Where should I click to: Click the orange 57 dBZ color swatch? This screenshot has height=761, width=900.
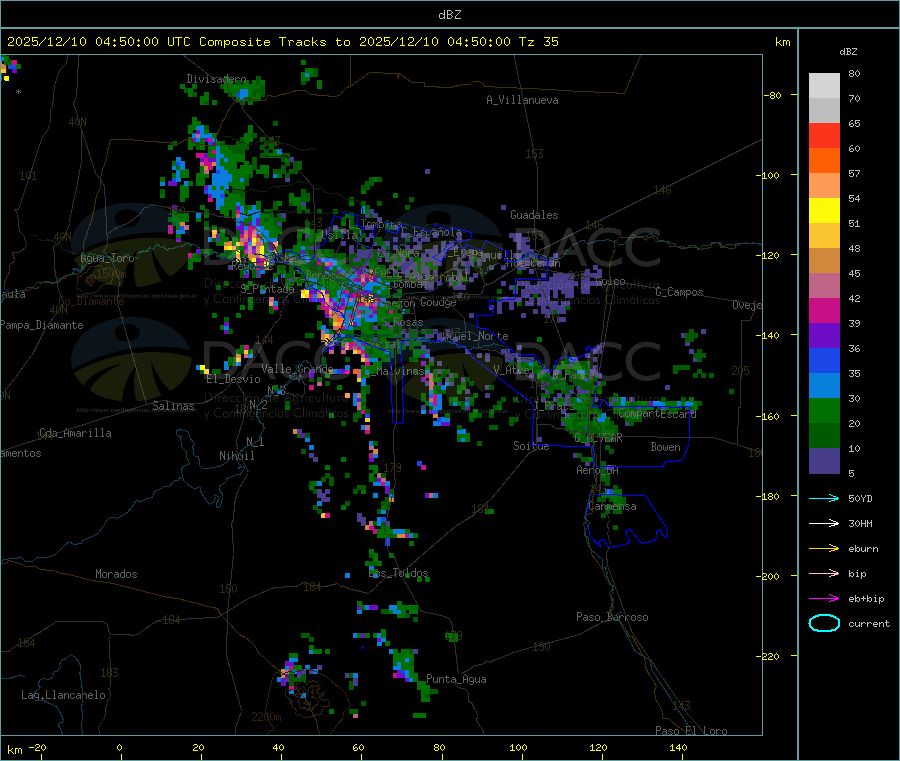[824, 161]
